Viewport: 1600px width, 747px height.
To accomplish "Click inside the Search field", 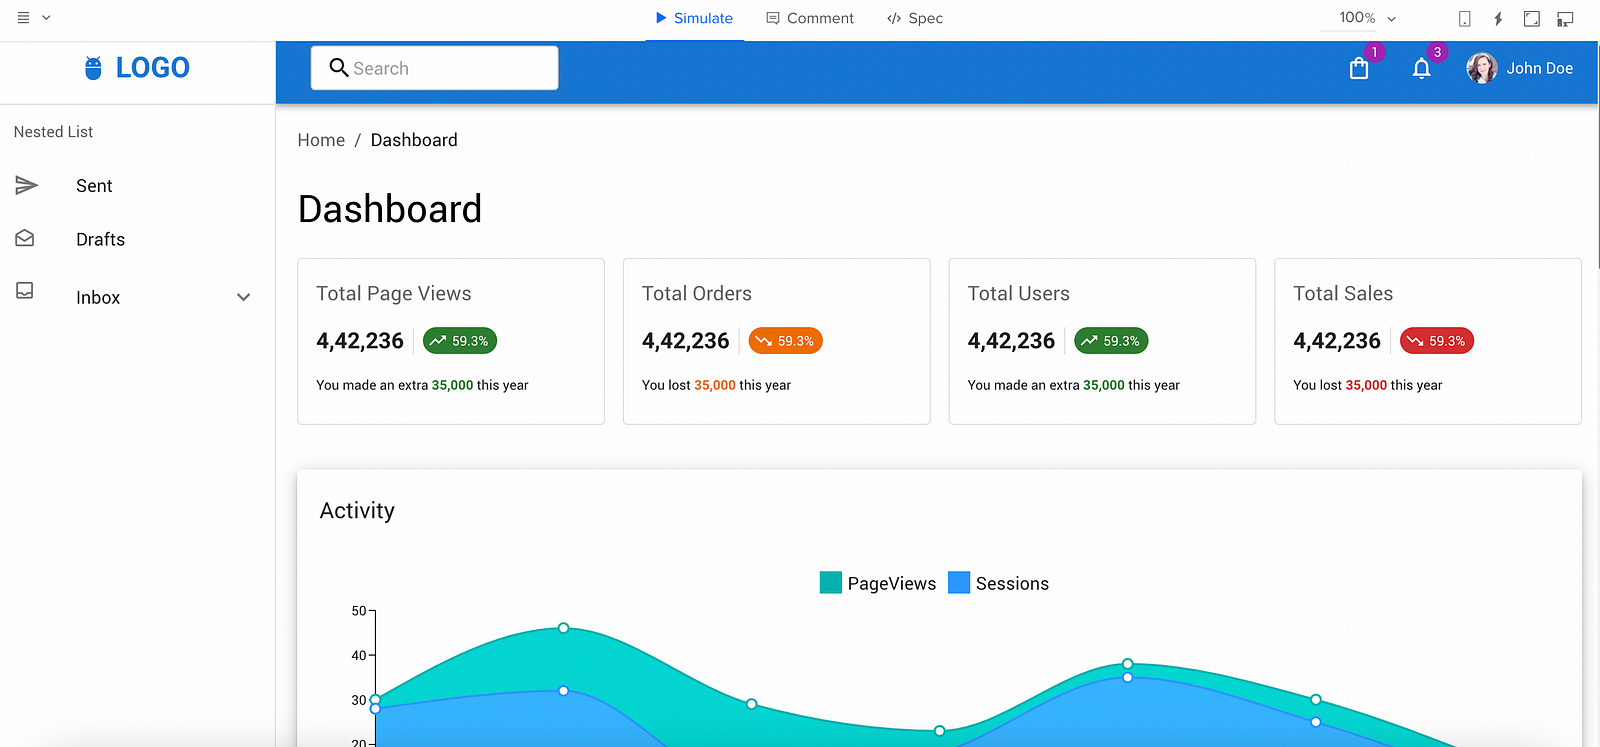I will 434,68.
